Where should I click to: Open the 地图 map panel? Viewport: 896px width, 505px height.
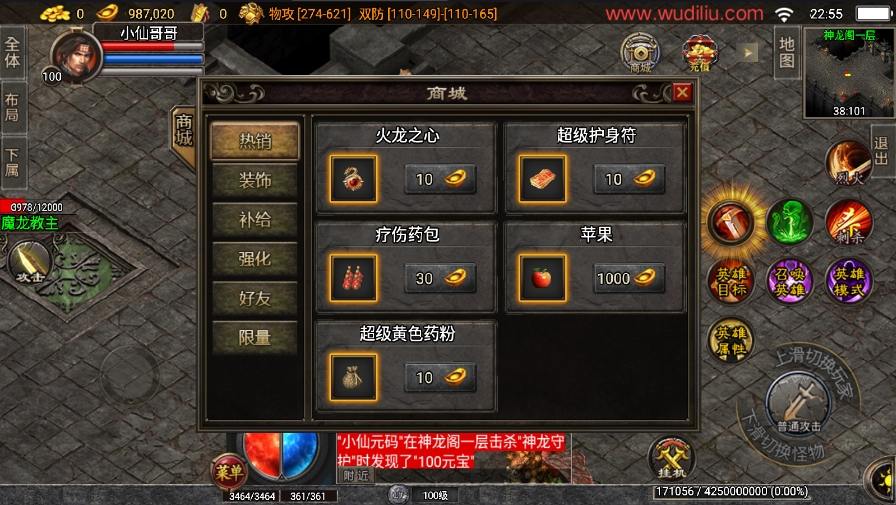787,52
